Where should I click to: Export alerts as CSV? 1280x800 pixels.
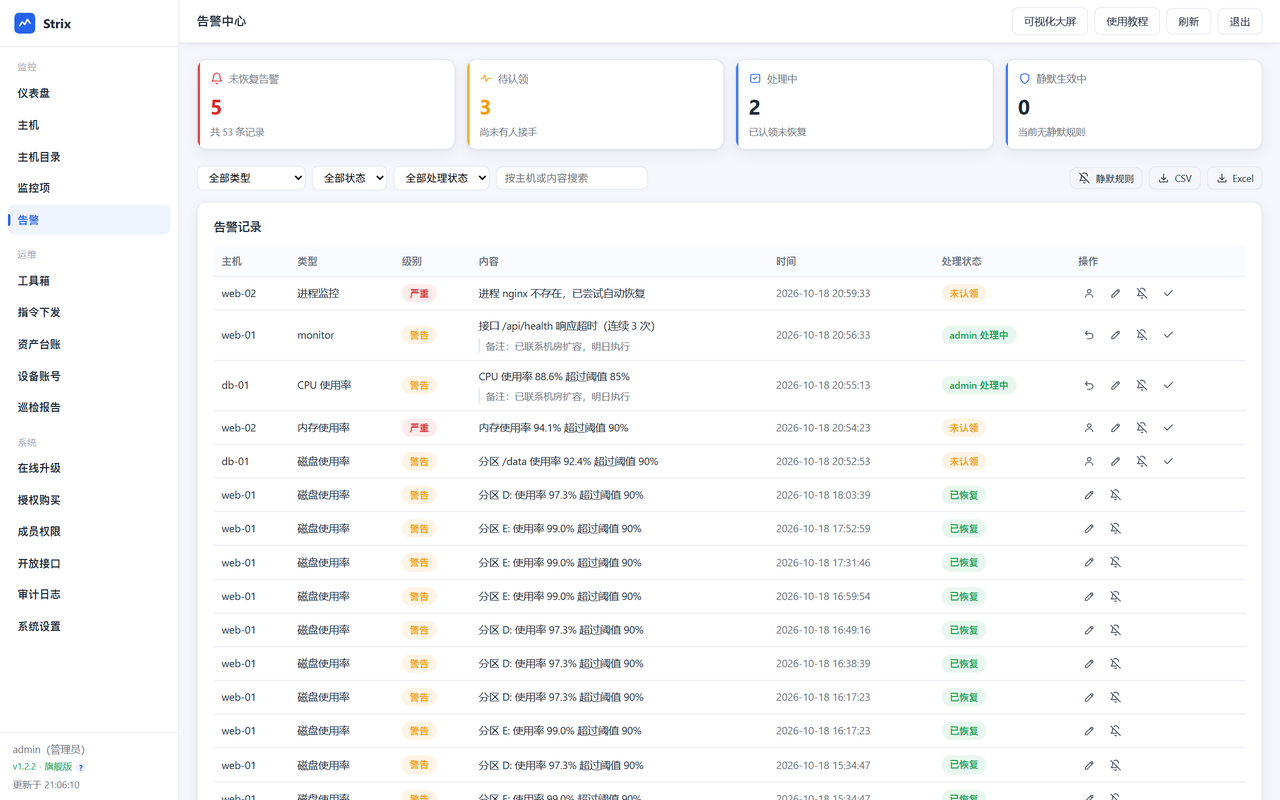pyautogui.click(x=1175, y=178)
